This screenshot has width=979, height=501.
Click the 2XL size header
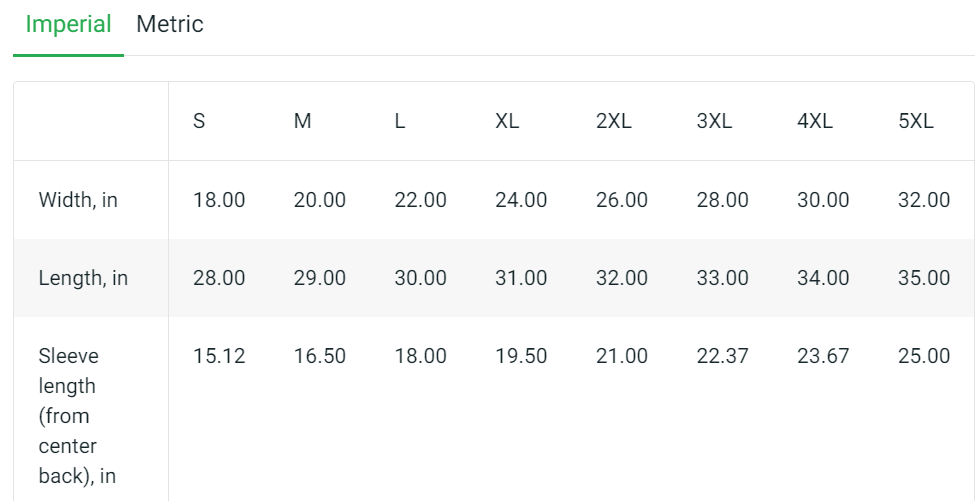[x=614, y=122]
